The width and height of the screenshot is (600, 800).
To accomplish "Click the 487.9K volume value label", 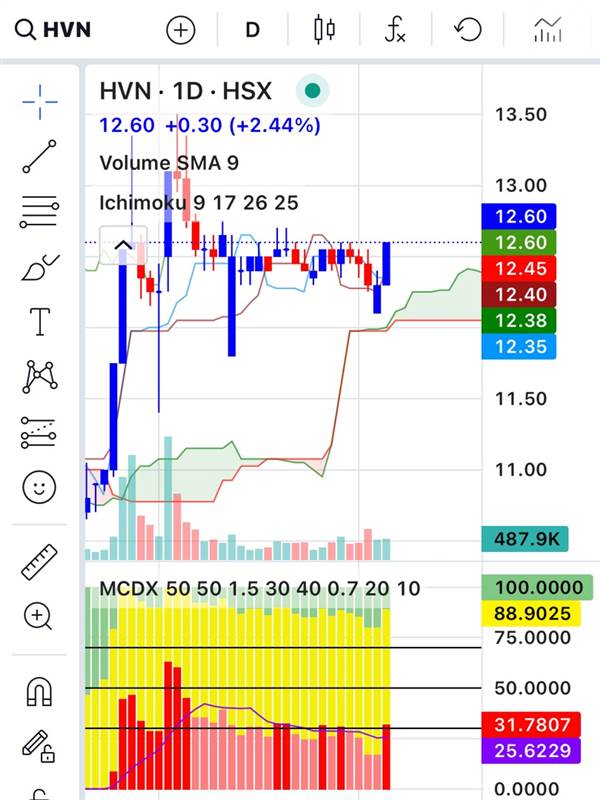I will [525, 539].
